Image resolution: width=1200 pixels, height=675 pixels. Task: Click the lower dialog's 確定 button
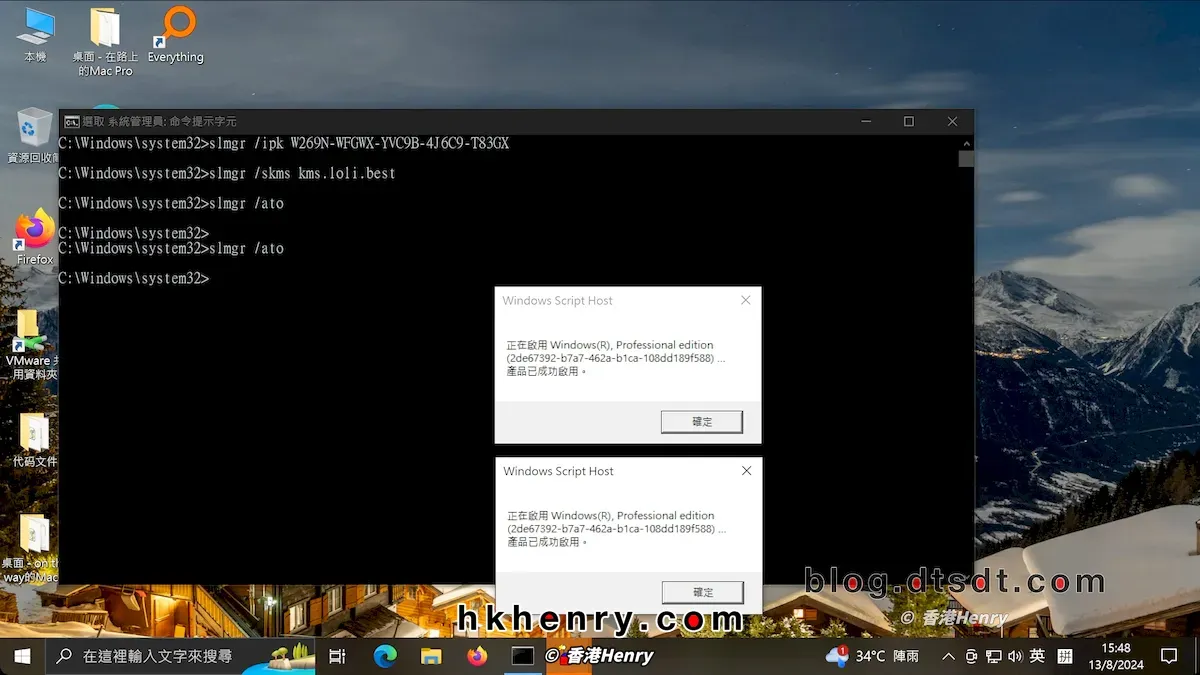(702, 591)
